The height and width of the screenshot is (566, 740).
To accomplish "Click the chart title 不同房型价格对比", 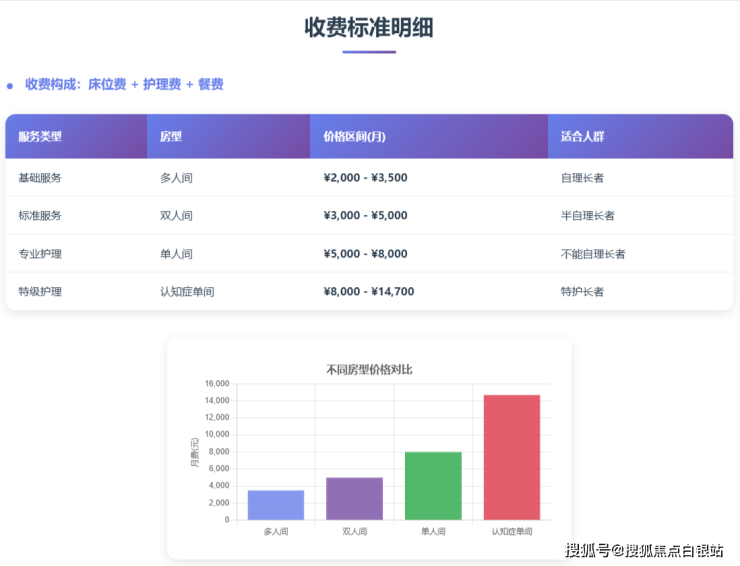I will click(x=369, y=369).
